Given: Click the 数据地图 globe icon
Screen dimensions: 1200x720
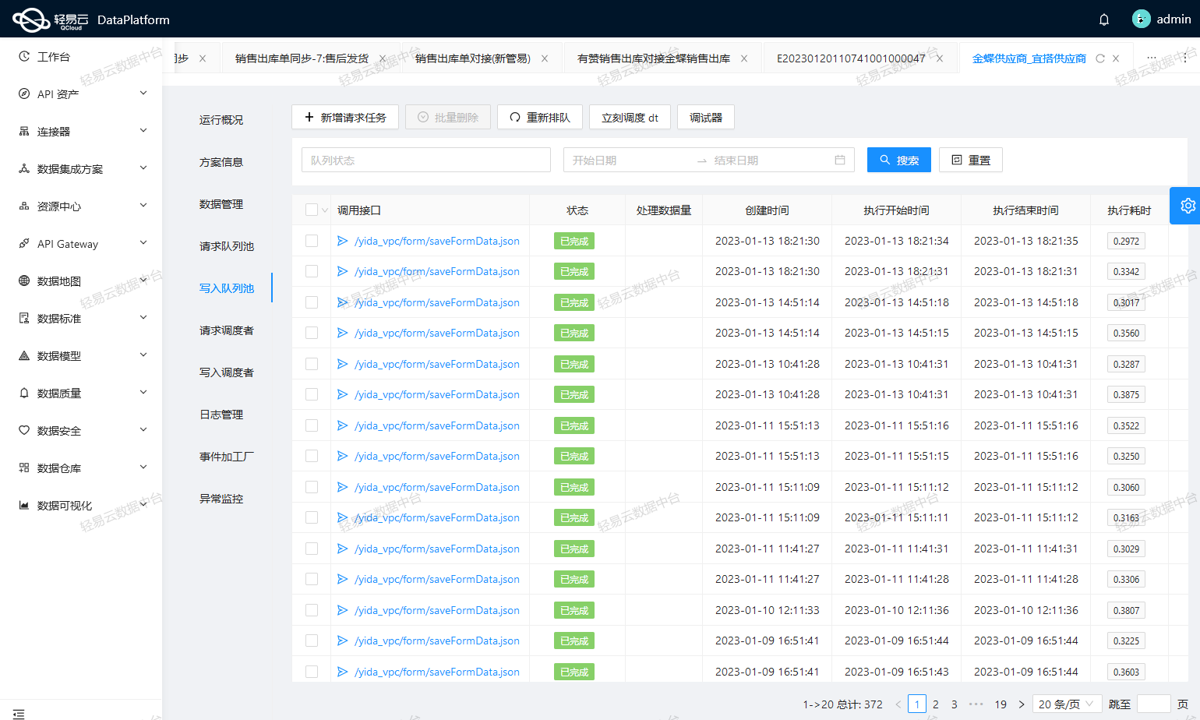Looking at the screenshot, I should (x=24, y=281).
